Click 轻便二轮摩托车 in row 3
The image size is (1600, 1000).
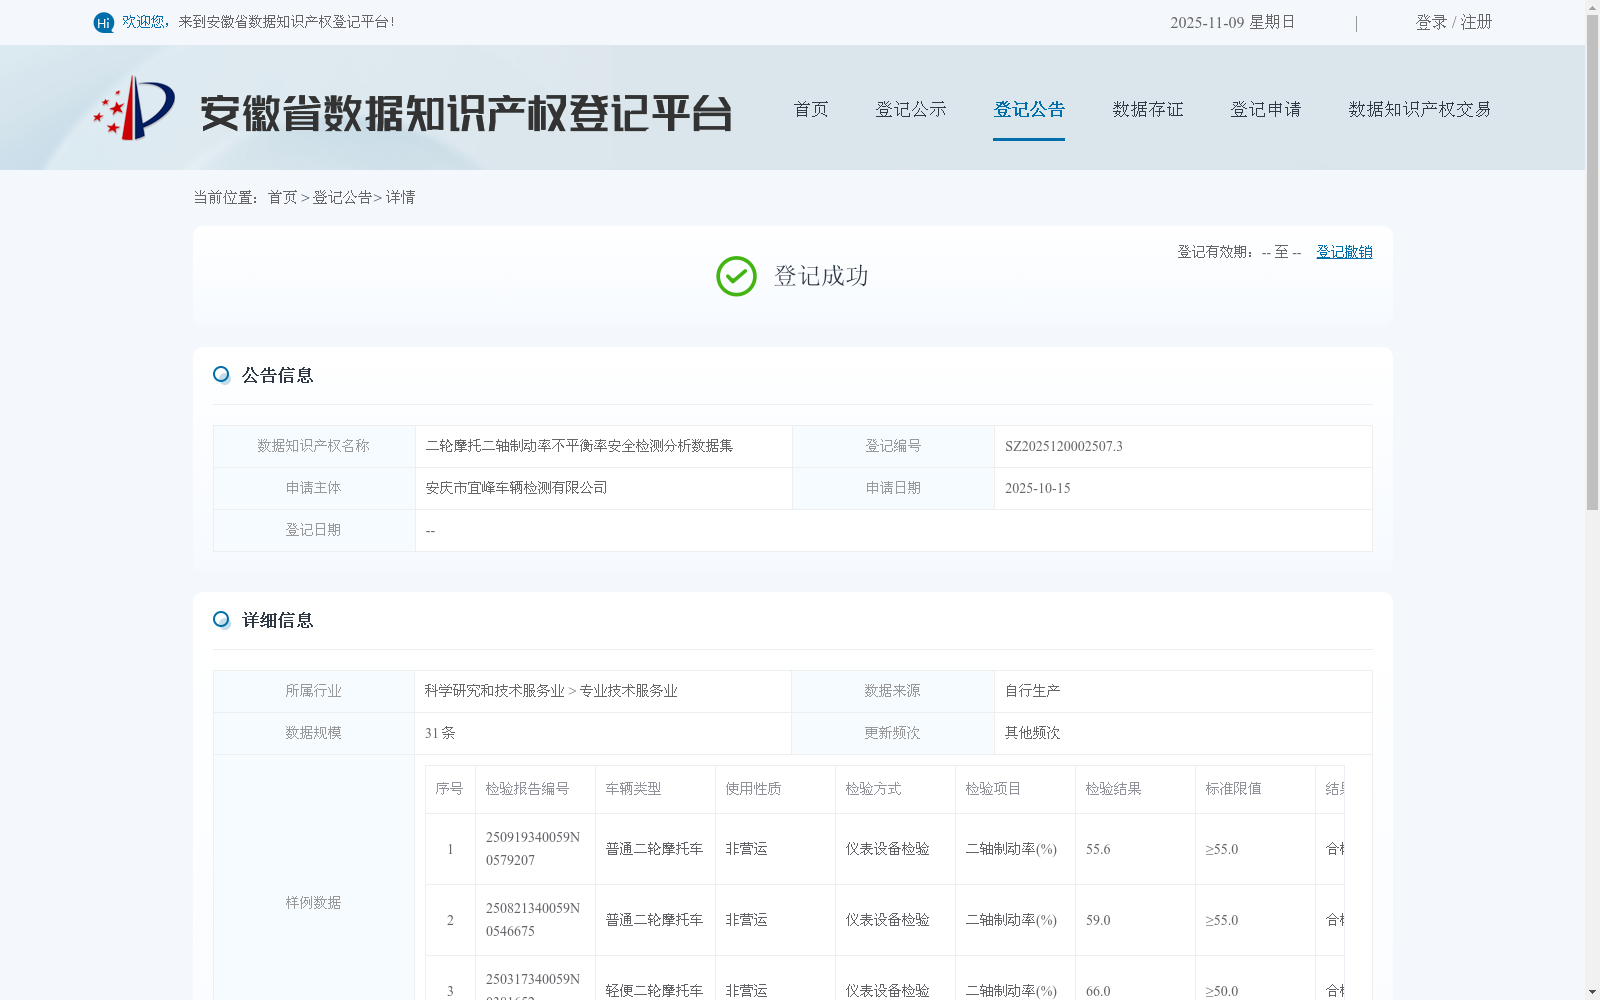tap(654, 991)
